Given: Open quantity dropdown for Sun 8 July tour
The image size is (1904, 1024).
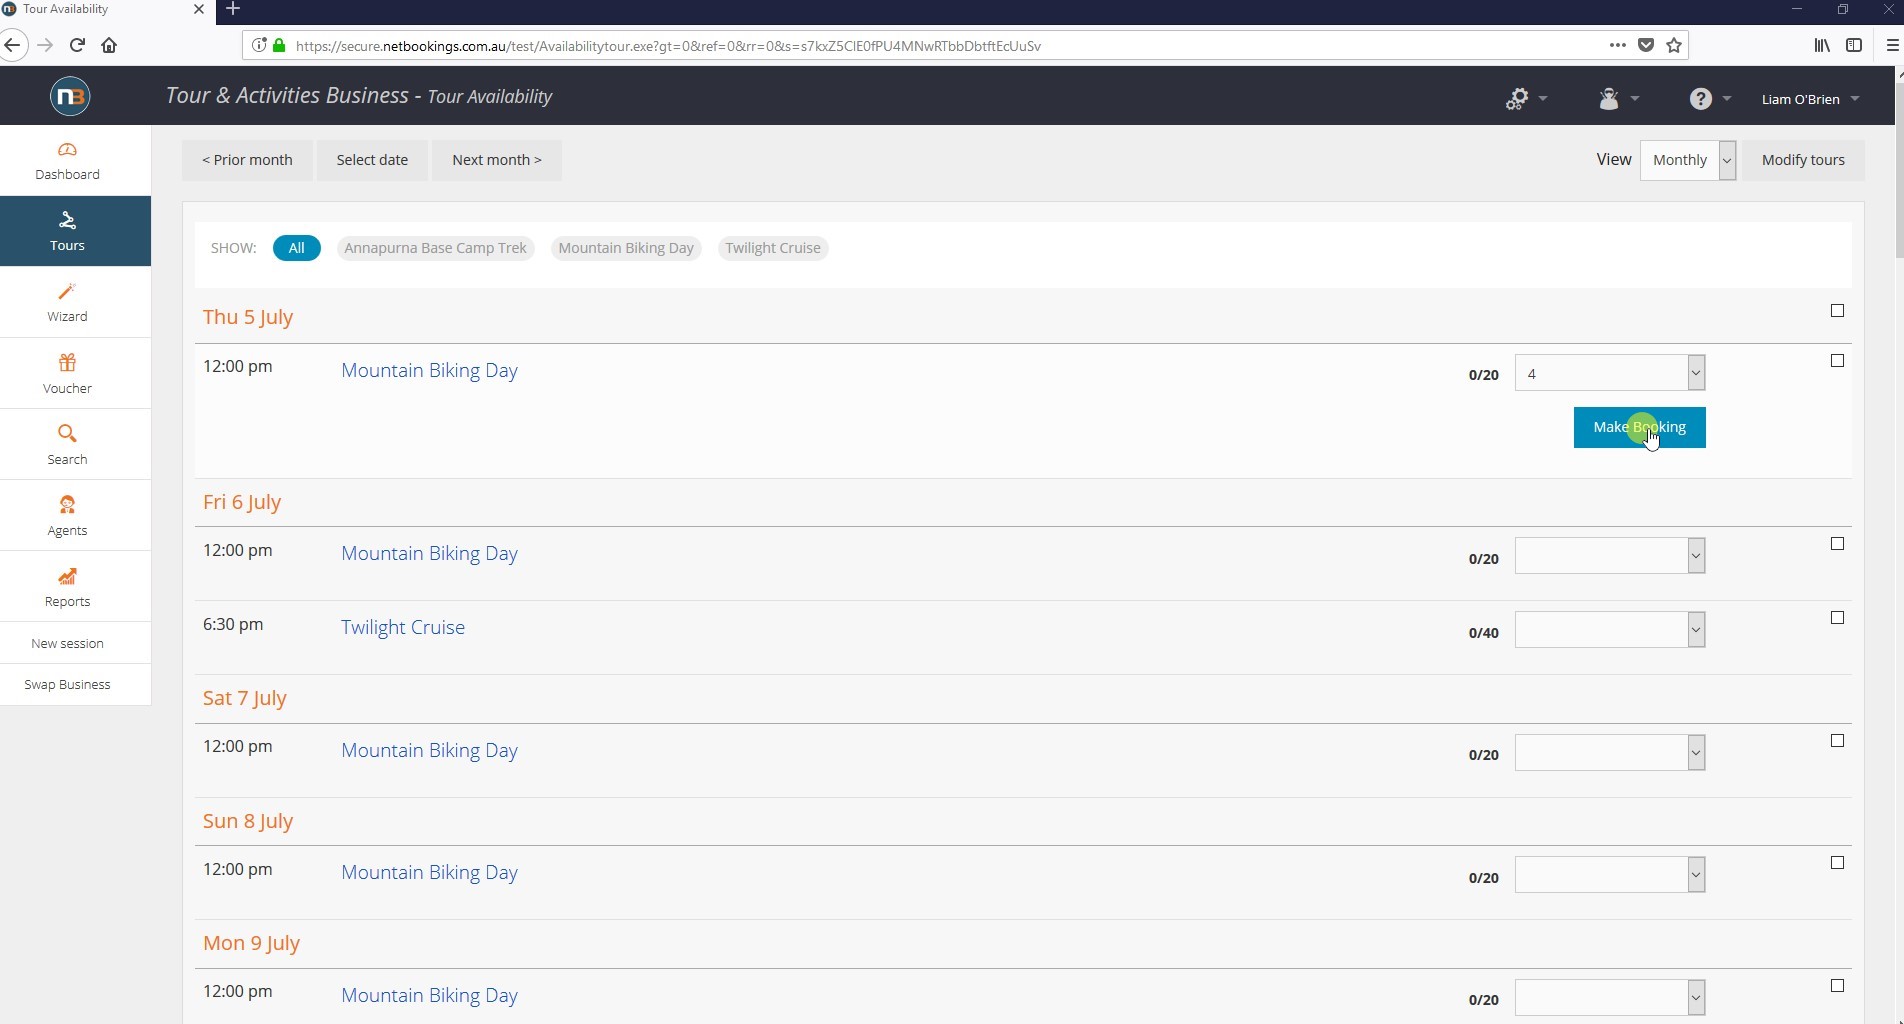Looking at the screenshot, I should tap(1610, 875).
